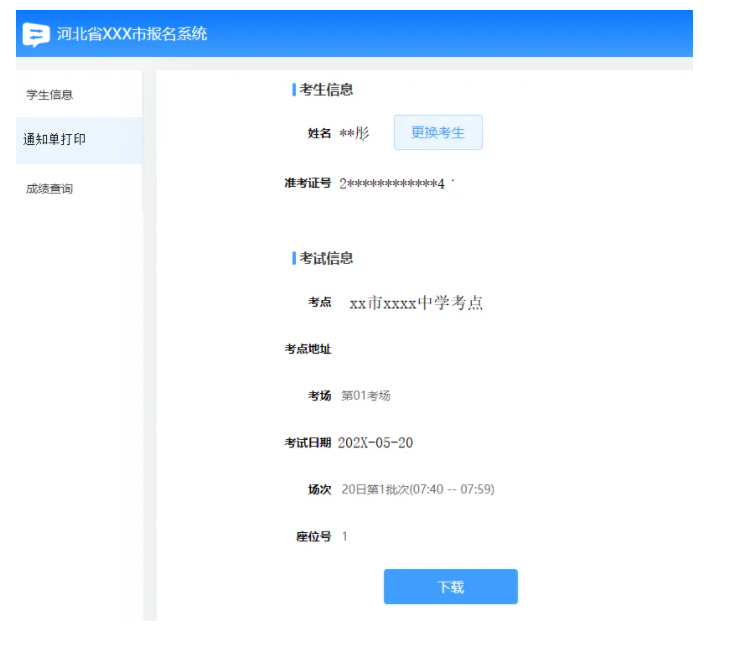
Task: Open the 学生信息 sidebar menu
Action: [50, 95]
